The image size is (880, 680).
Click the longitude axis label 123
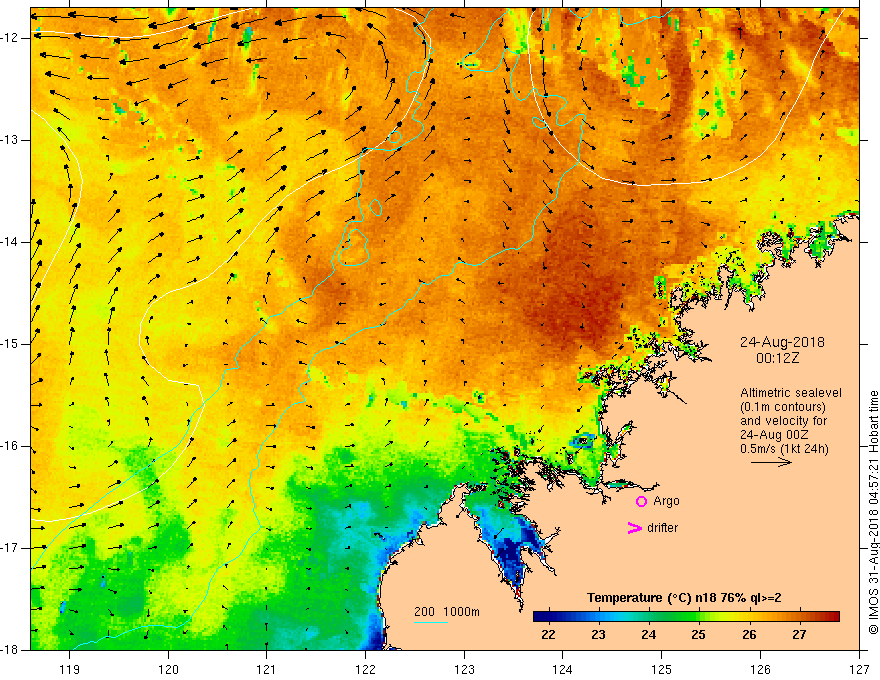coord(464,669)
